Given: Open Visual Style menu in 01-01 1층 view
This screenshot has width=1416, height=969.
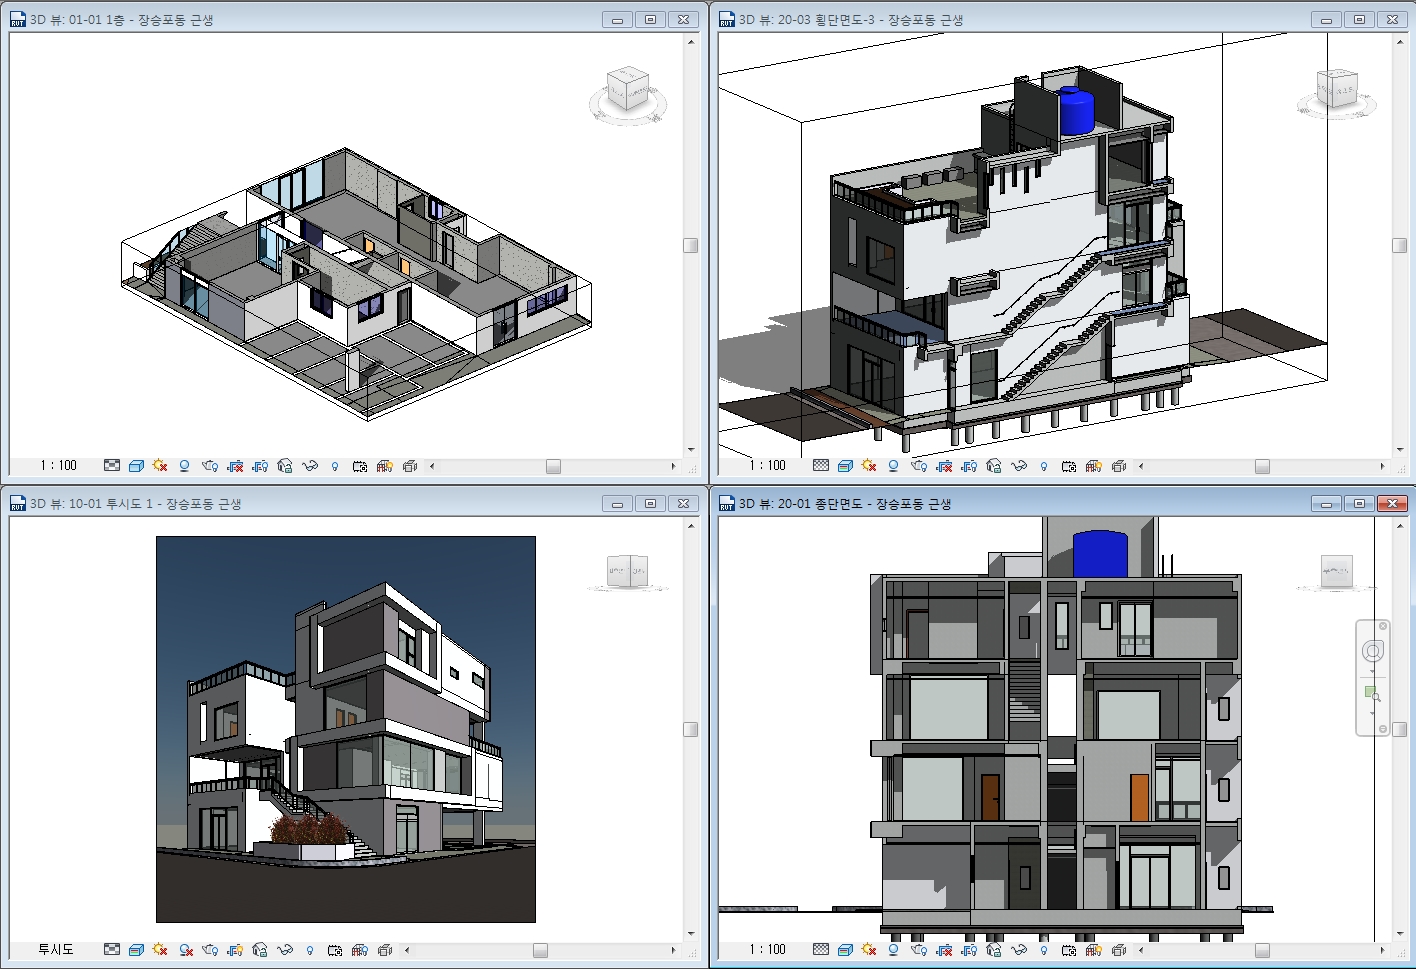Looking at the screenshot, I should point(137,466).
